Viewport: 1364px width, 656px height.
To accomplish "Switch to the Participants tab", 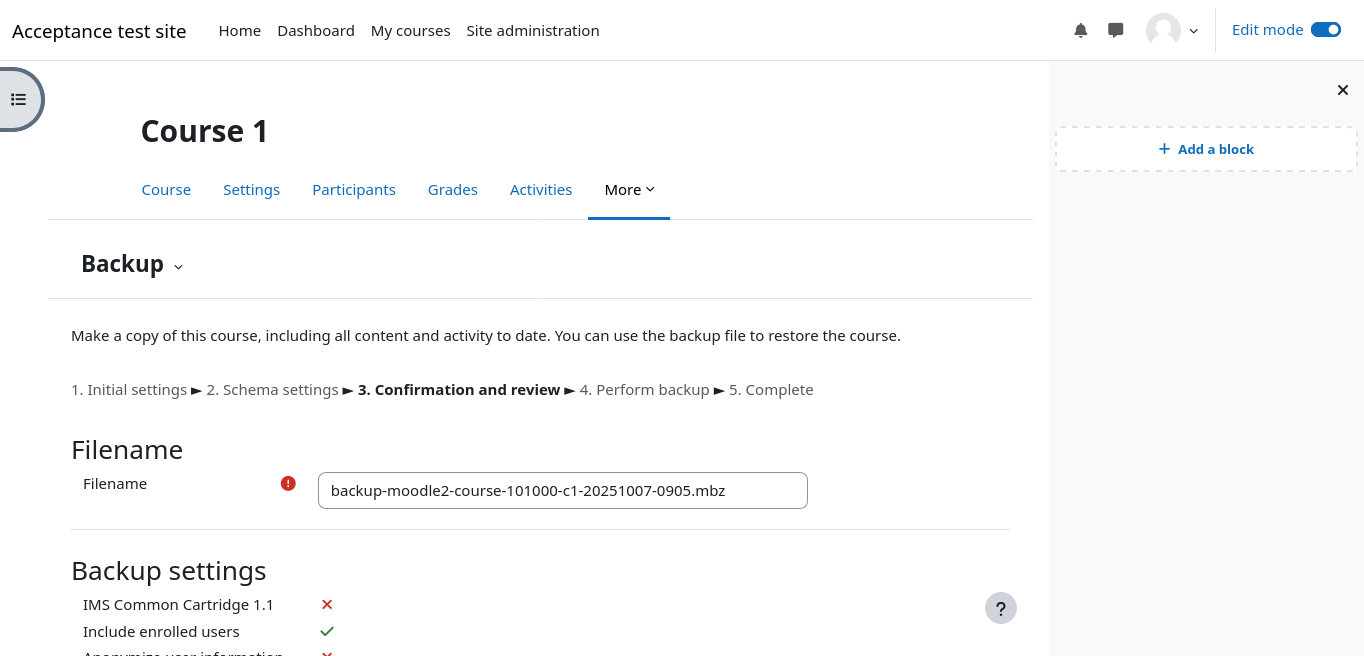I will (353, 190).
